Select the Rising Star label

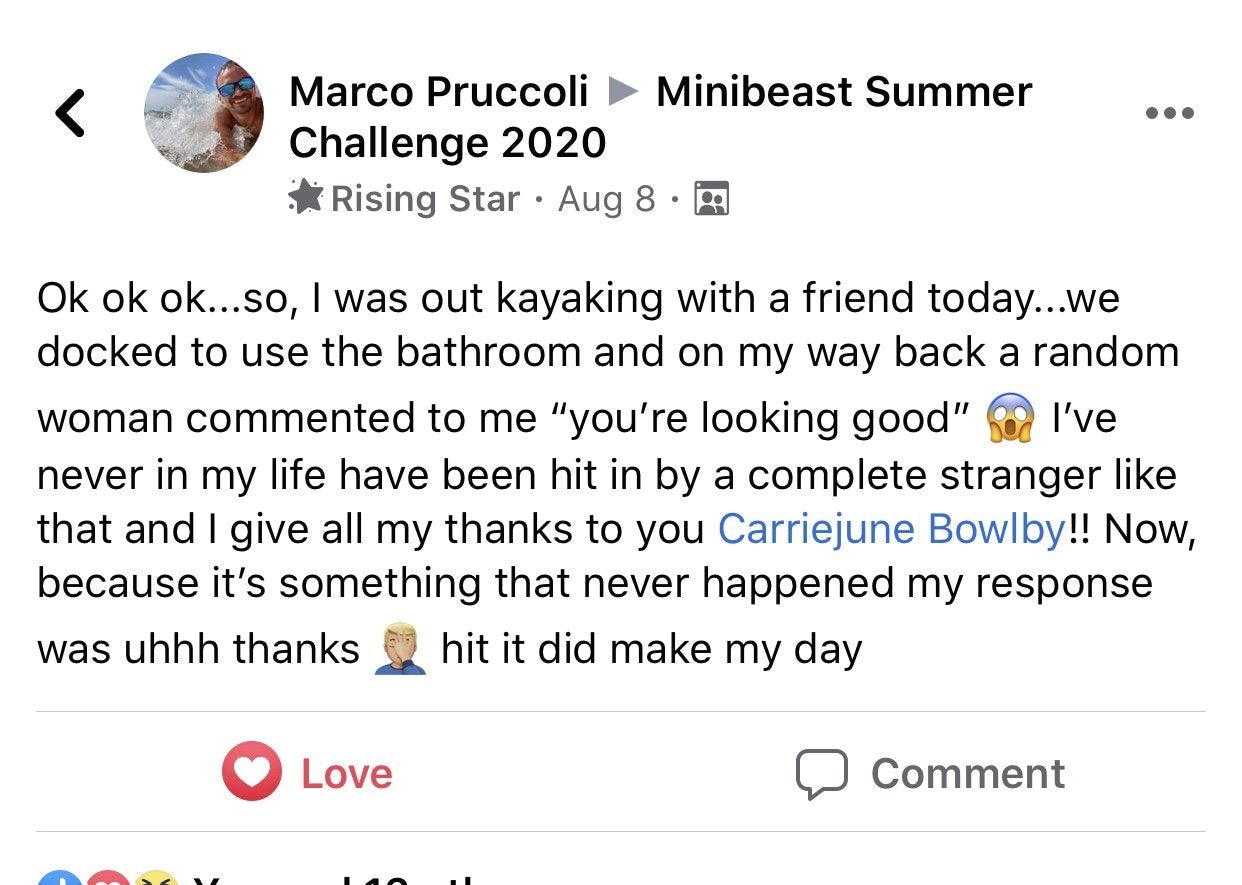424,199
